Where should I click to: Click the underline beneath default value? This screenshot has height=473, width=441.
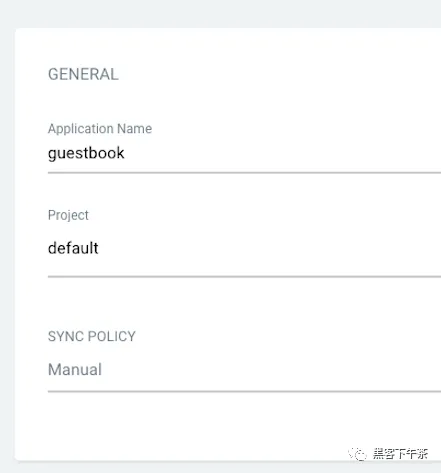click(x=244, y=276)
